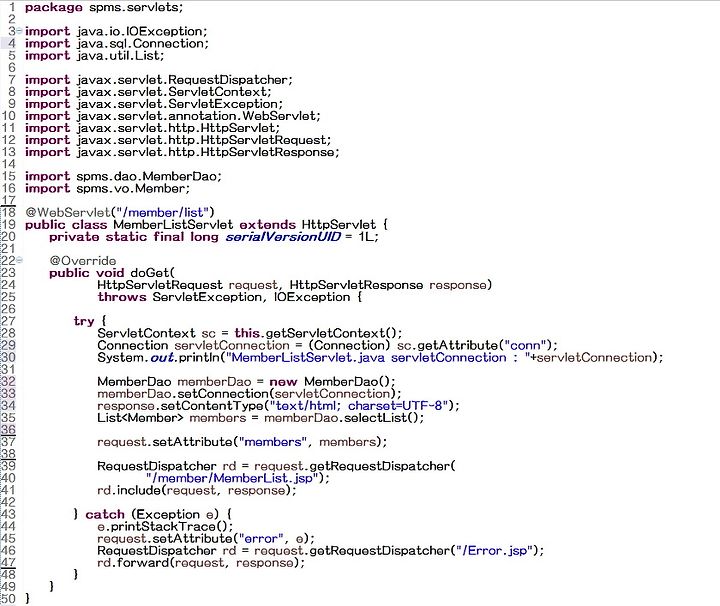Click the 'package spms.servlets;' line
The image size is (720, 606).
pos(104,7)
